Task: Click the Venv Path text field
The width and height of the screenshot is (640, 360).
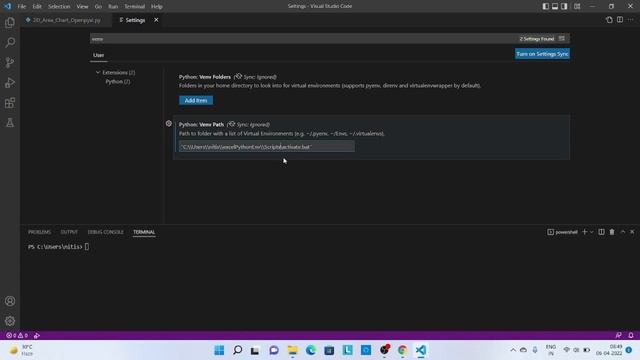Action: click(267, 147)
